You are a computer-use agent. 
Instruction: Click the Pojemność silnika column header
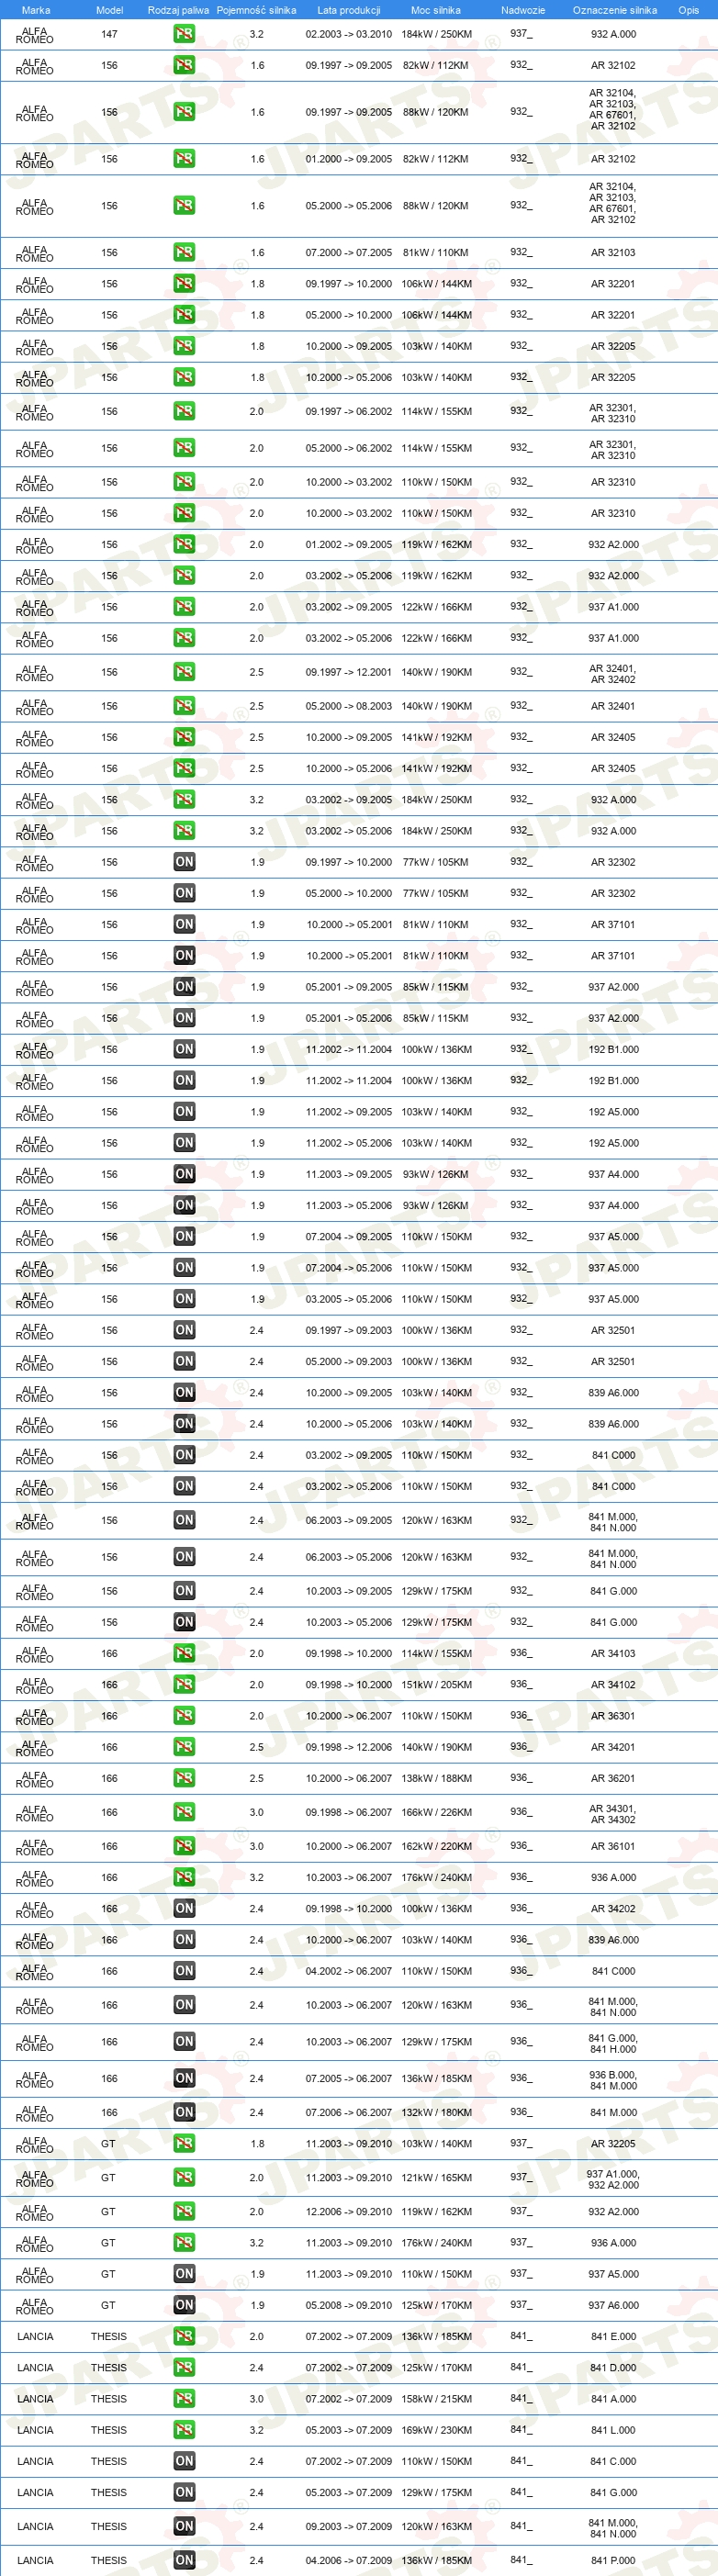tap(257, 10)
